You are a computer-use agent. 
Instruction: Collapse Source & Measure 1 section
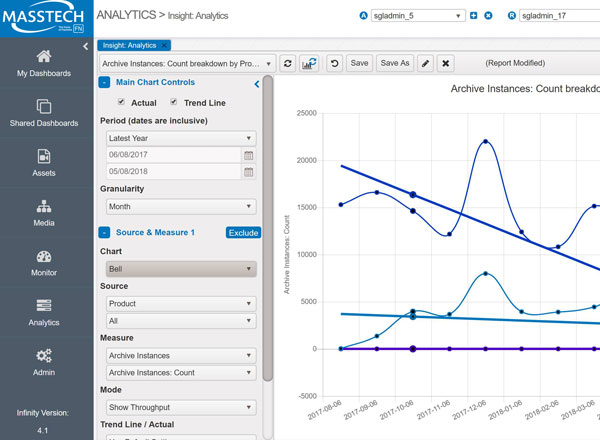click(x=104, y=232)
